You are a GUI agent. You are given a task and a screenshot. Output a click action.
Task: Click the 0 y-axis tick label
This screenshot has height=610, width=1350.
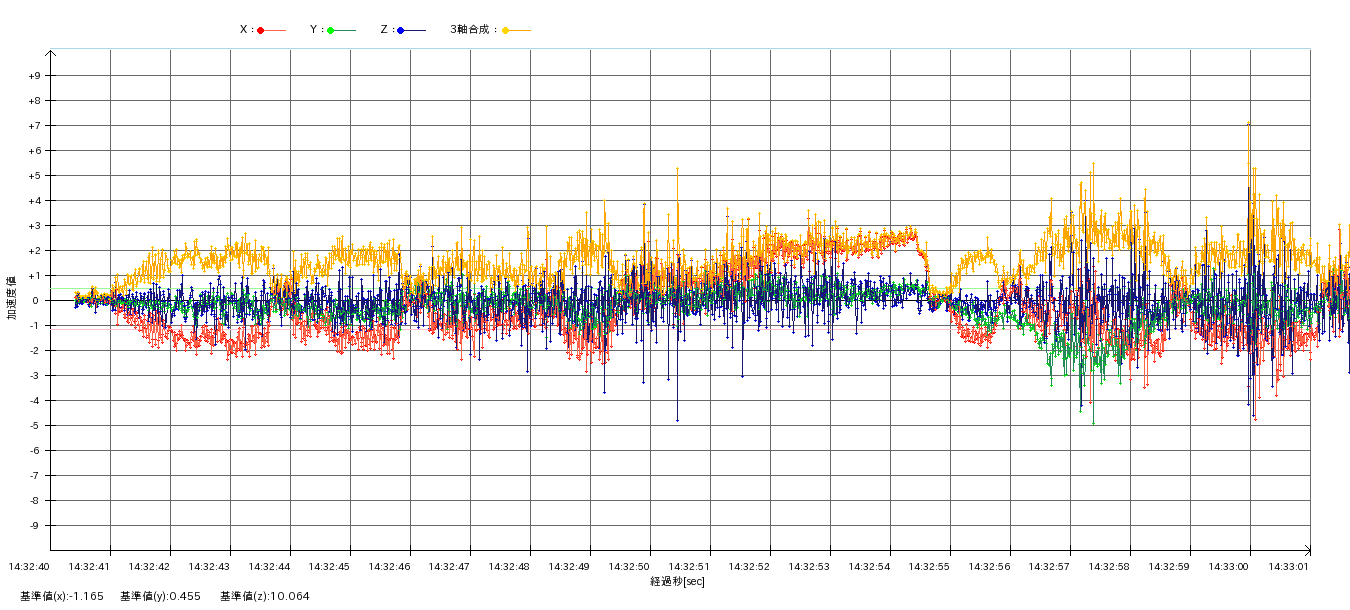pyautogui.click(x=34, y=301)
